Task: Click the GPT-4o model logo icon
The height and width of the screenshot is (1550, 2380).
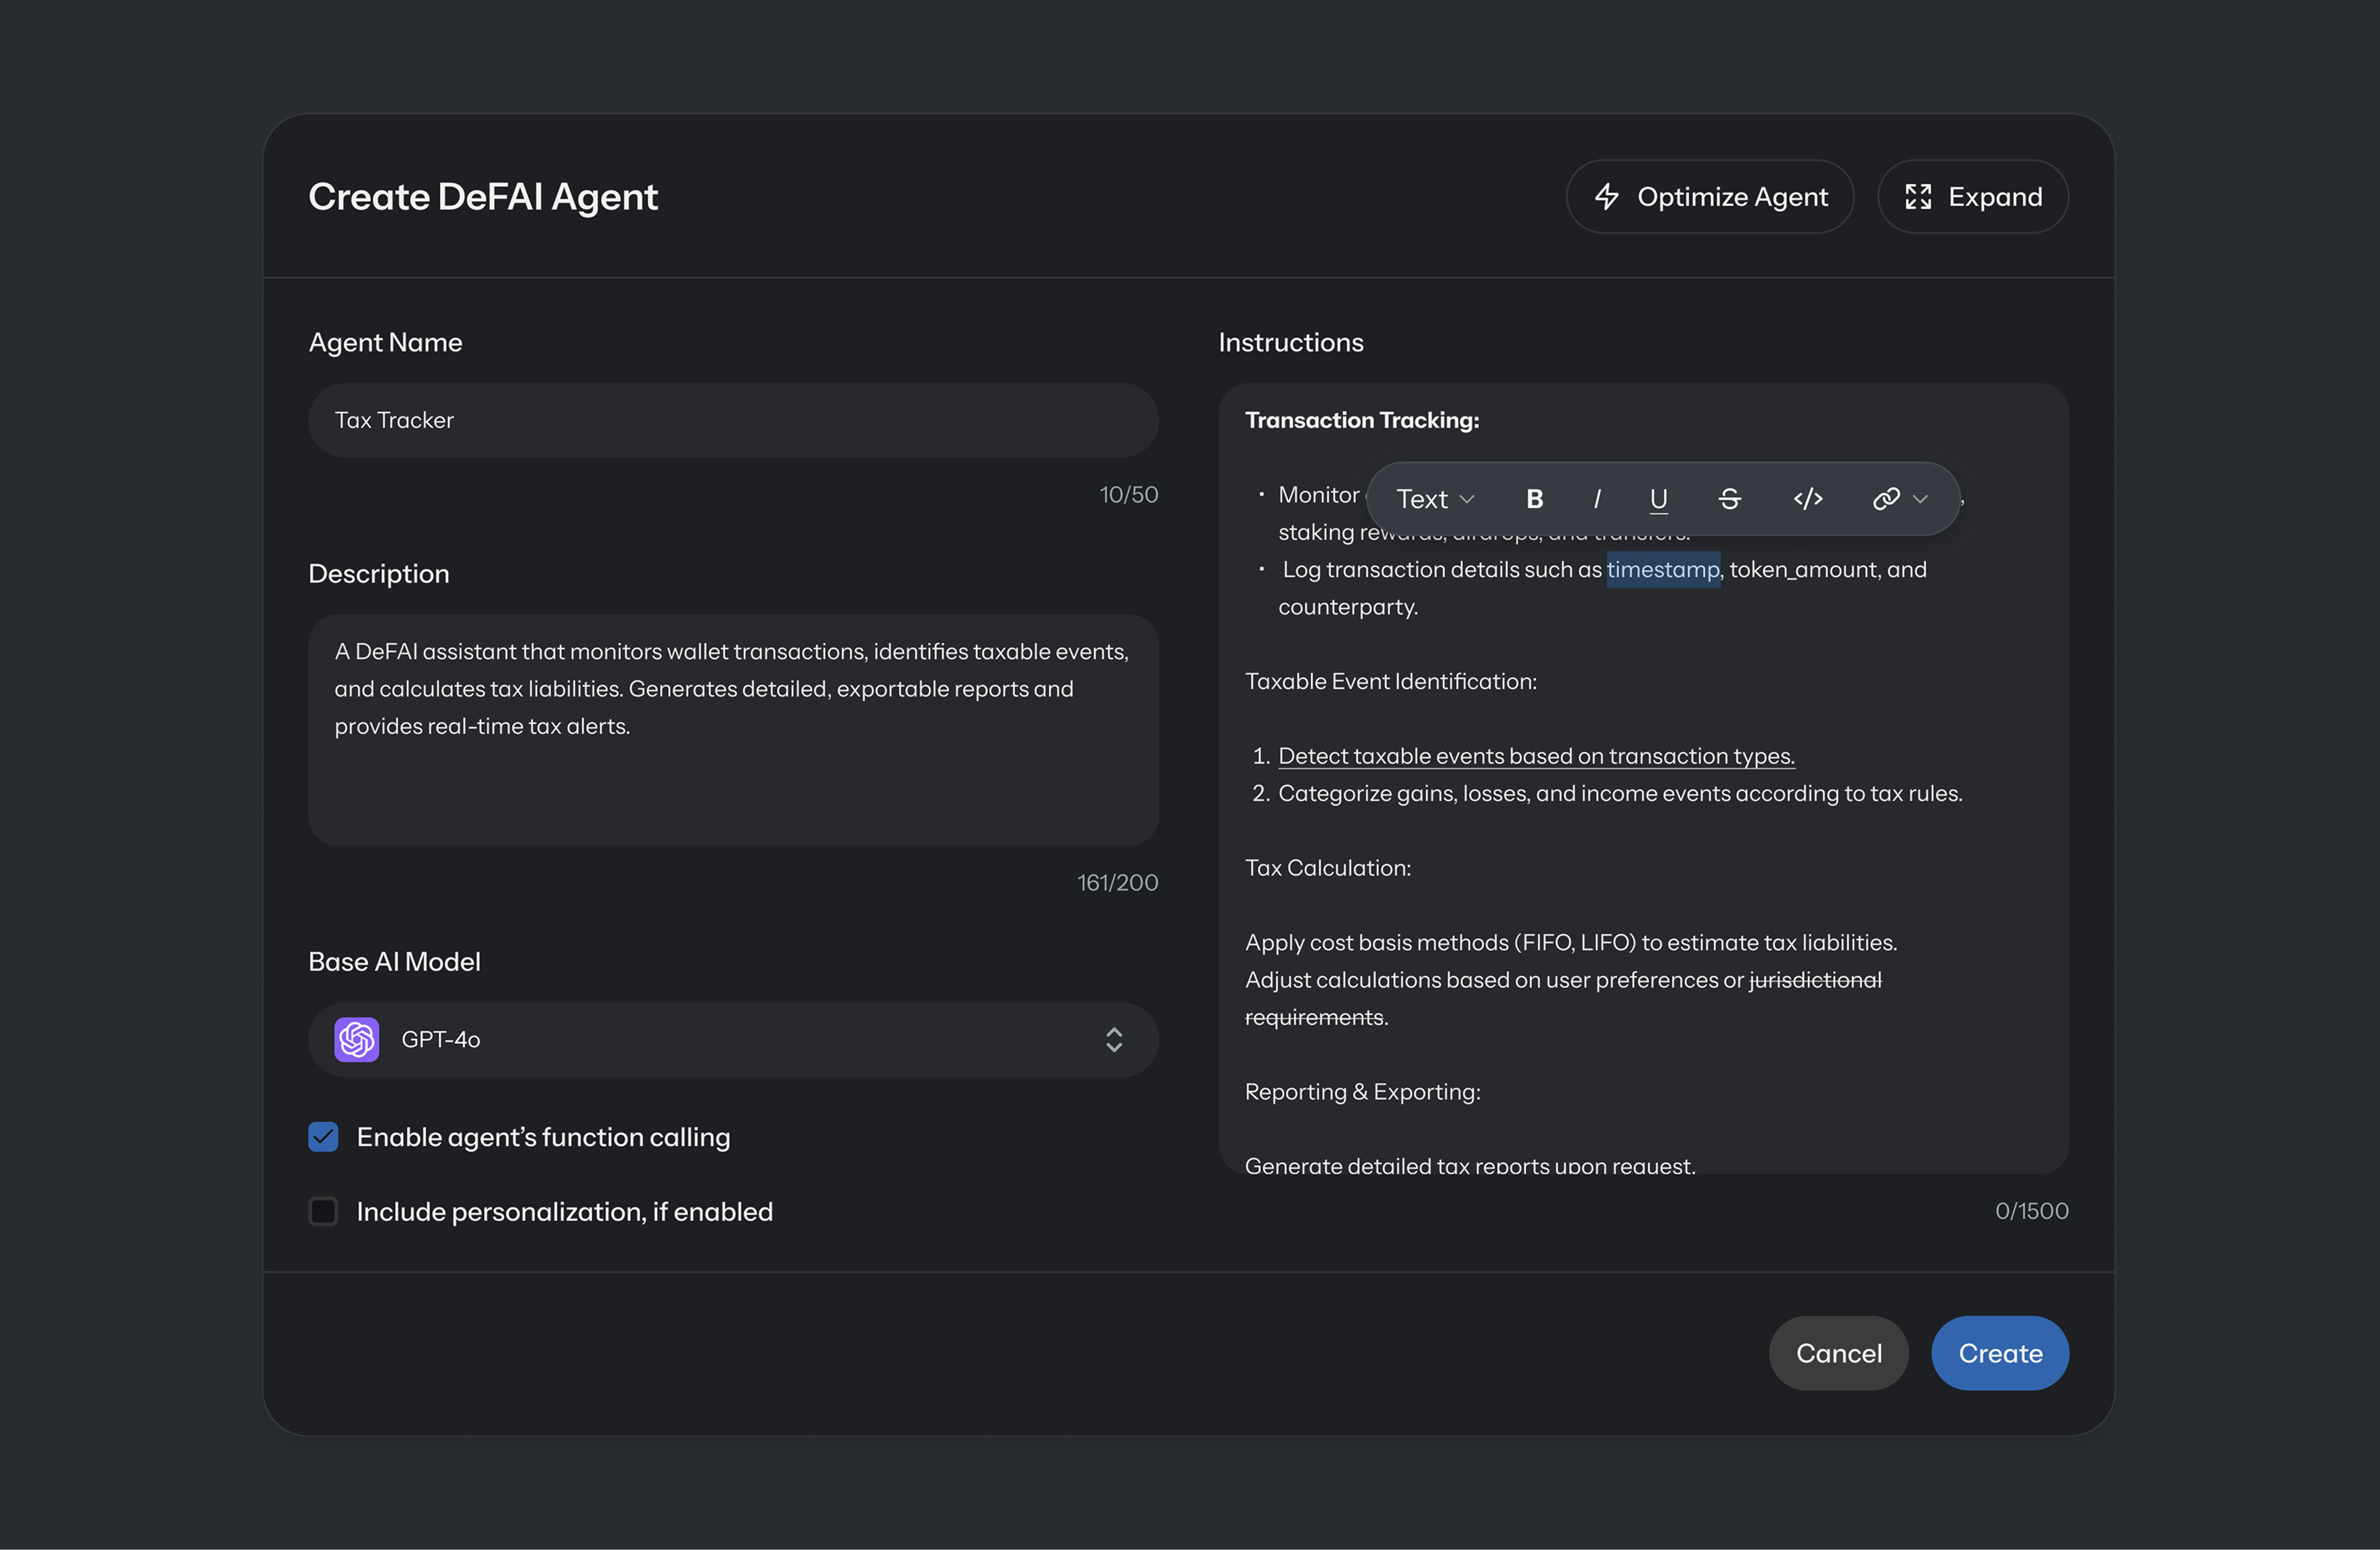Action: [x=356, y=1039]
